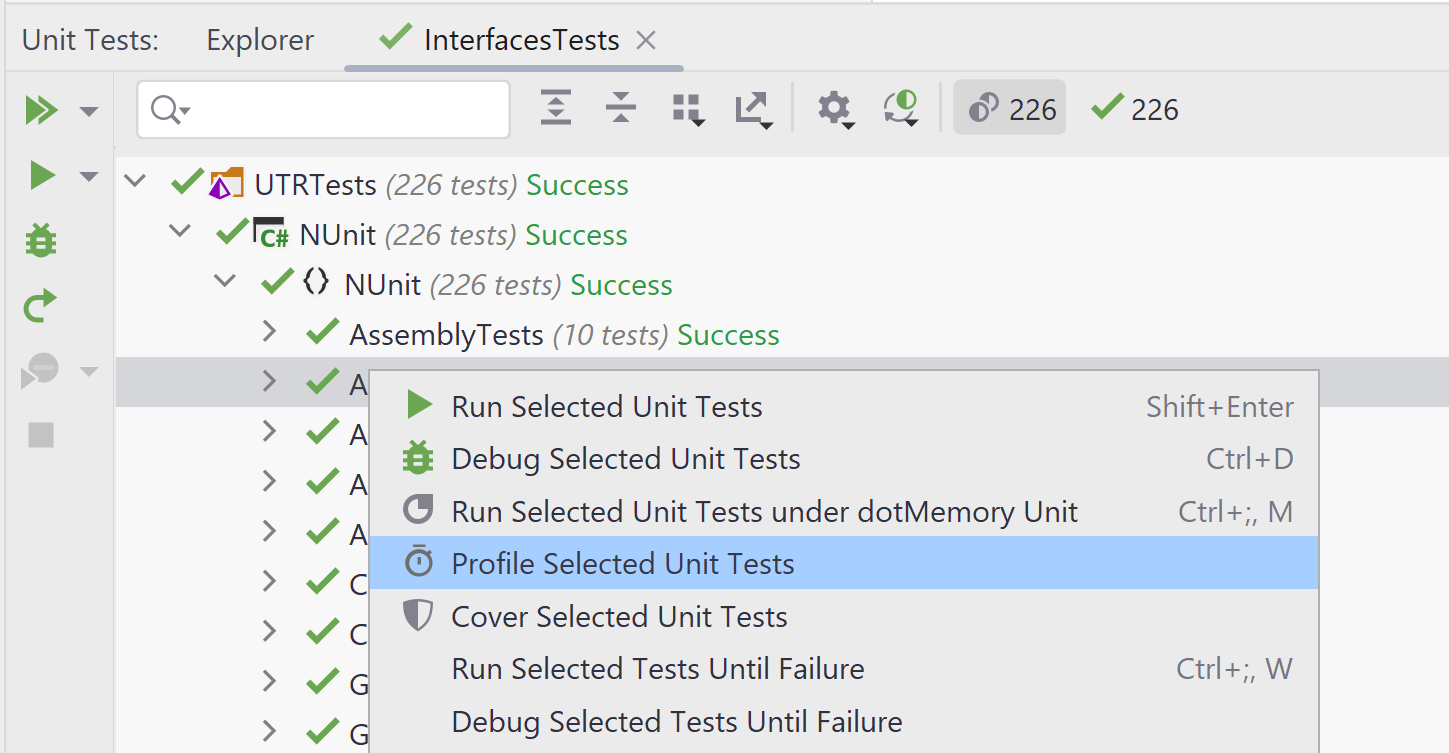Toggle the total tests 226 filter
The image size is (1449, 753).
pyautogui.click(x=1010, y=108)
